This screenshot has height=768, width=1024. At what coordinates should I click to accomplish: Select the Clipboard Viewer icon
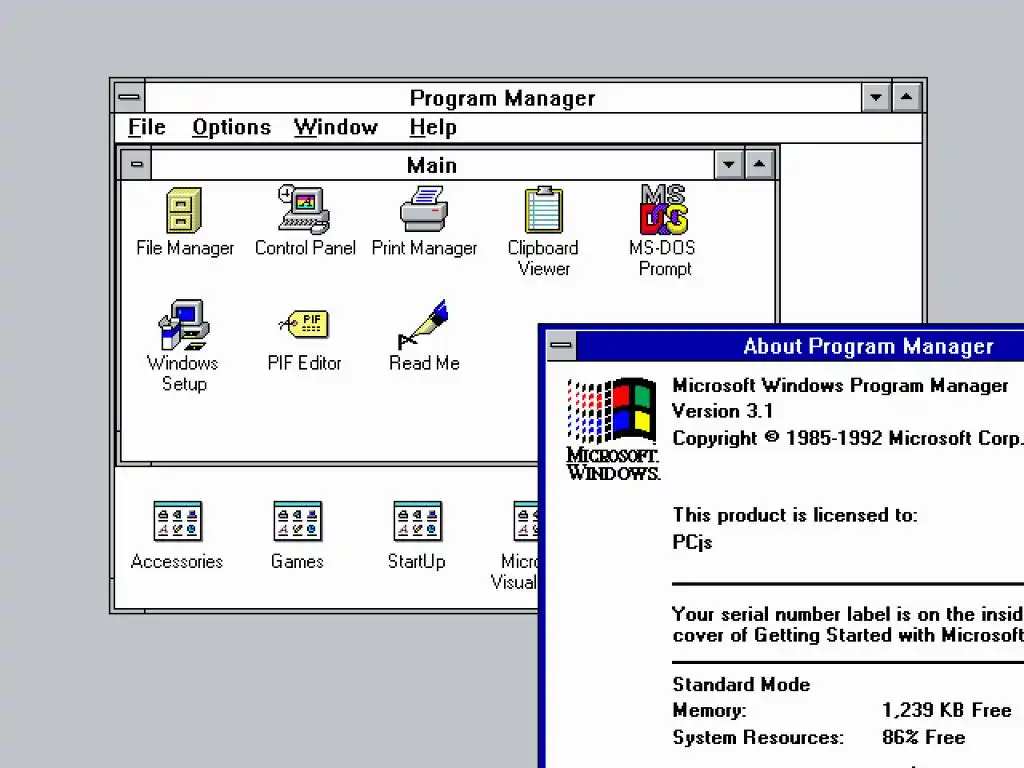coord(543,232)
